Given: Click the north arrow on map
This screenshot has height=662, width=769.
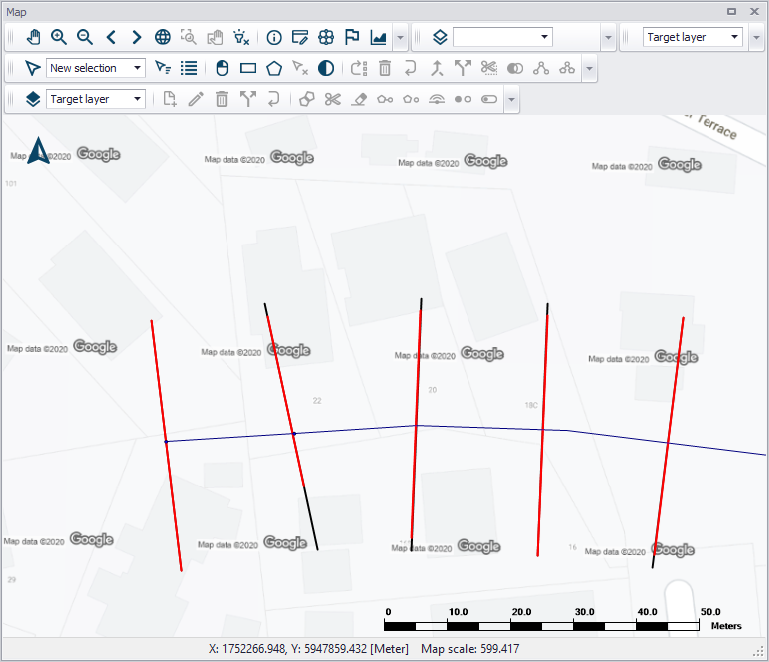Looking at the screenshot, I should point(38,151).
